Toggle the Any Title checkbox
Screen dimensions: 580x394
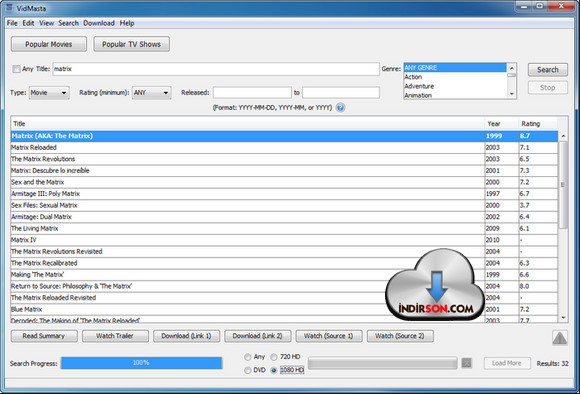(16, 69)
